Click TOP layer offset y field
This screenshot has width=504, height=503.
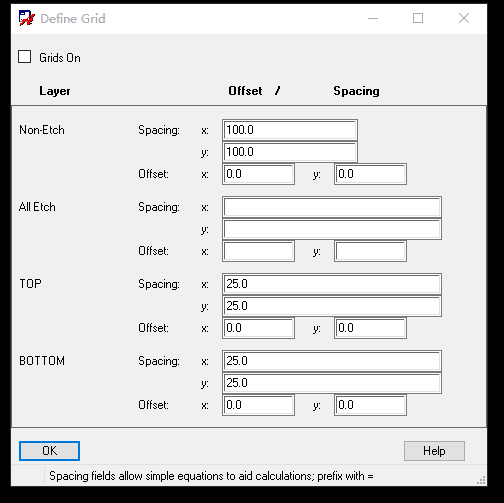(370, 328)
